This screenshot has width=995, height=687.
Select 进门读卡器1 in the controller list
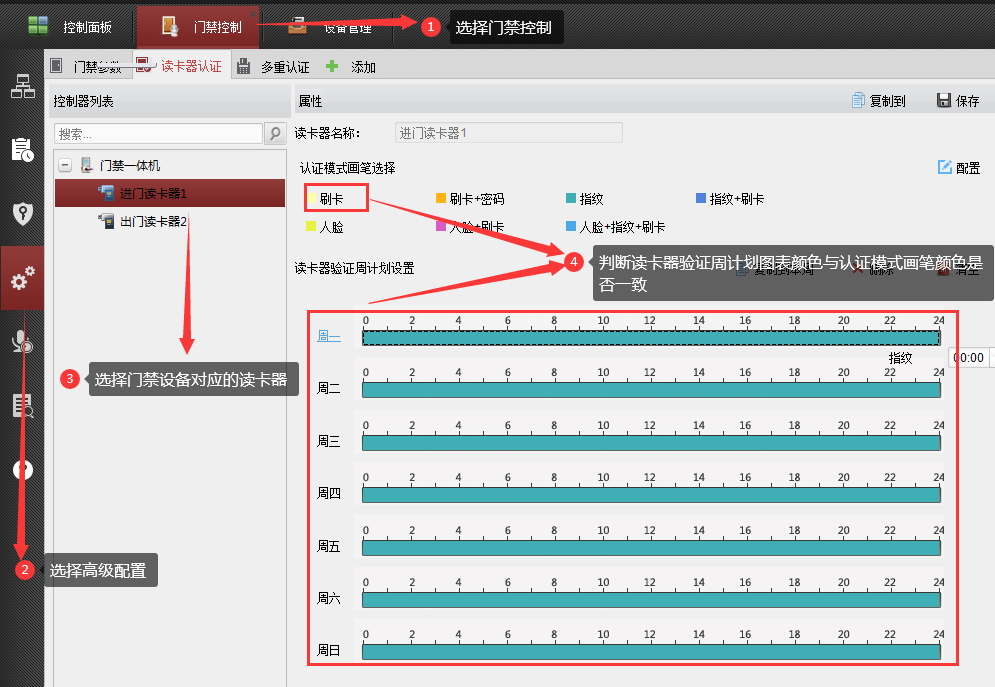pos(152,193)
